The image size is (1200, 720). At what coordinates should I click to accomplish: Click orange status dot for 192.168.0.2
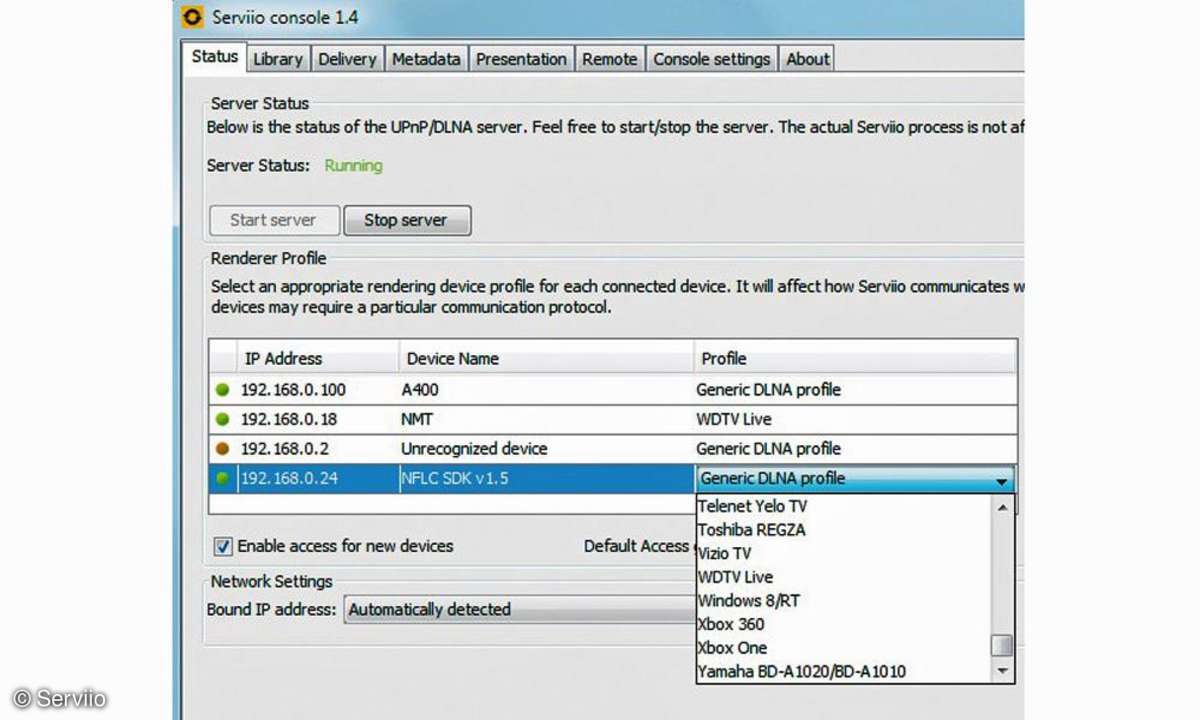(x=222, y=449)
